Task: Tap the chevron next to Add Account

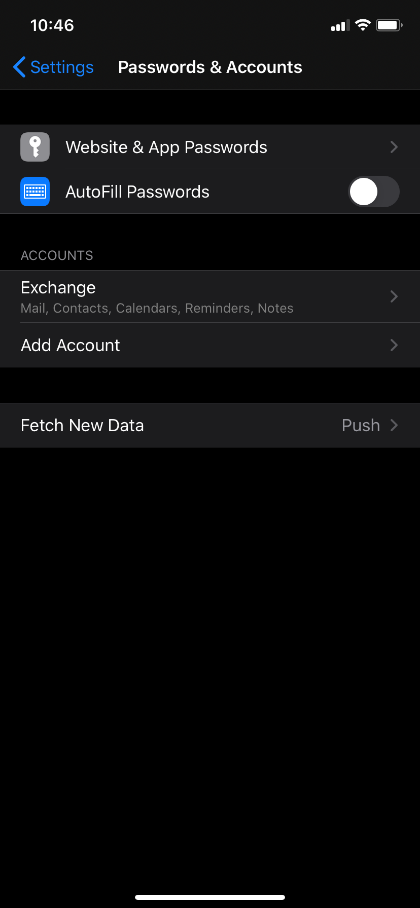Action: click(x=394, y=345)
